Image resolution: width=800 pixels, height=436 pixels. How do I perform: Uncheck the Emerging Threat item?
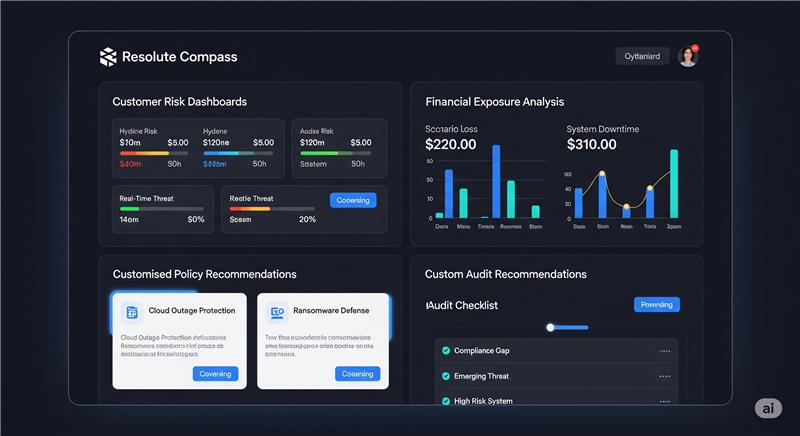(x=446, y=377)
